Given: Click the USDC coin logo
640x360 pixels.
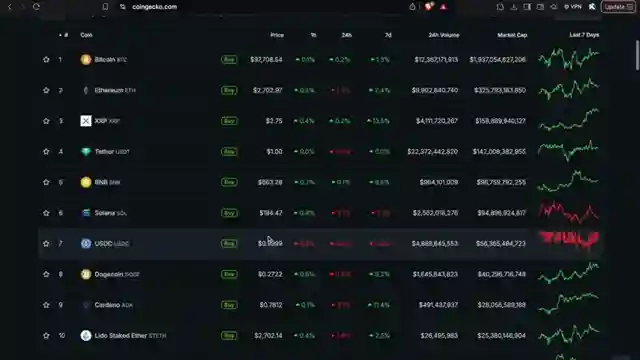Looking at the screenshot, I should tap(86, 243).
